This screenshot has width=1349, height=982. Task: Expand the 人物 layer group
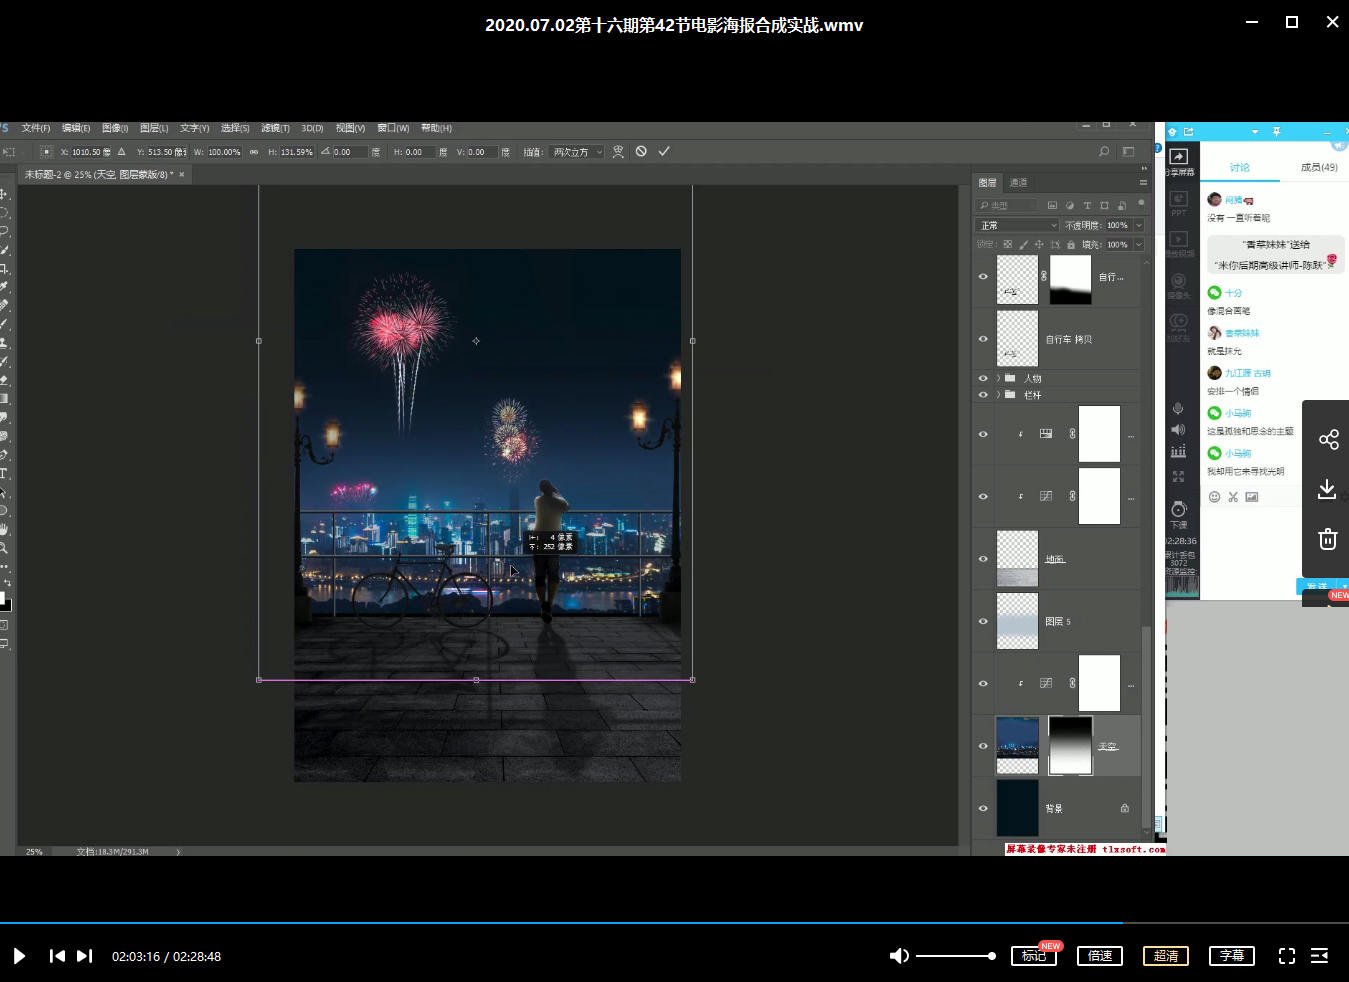[x=997, y=379]
